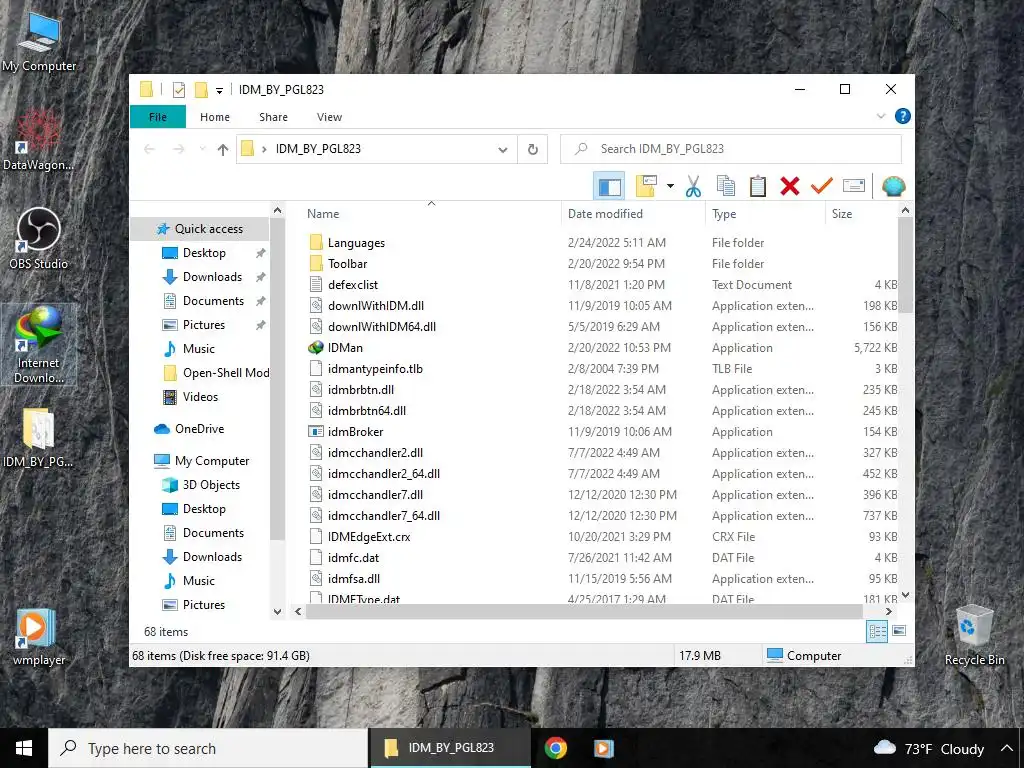Select the idmBroker application file

coord(355,432)
